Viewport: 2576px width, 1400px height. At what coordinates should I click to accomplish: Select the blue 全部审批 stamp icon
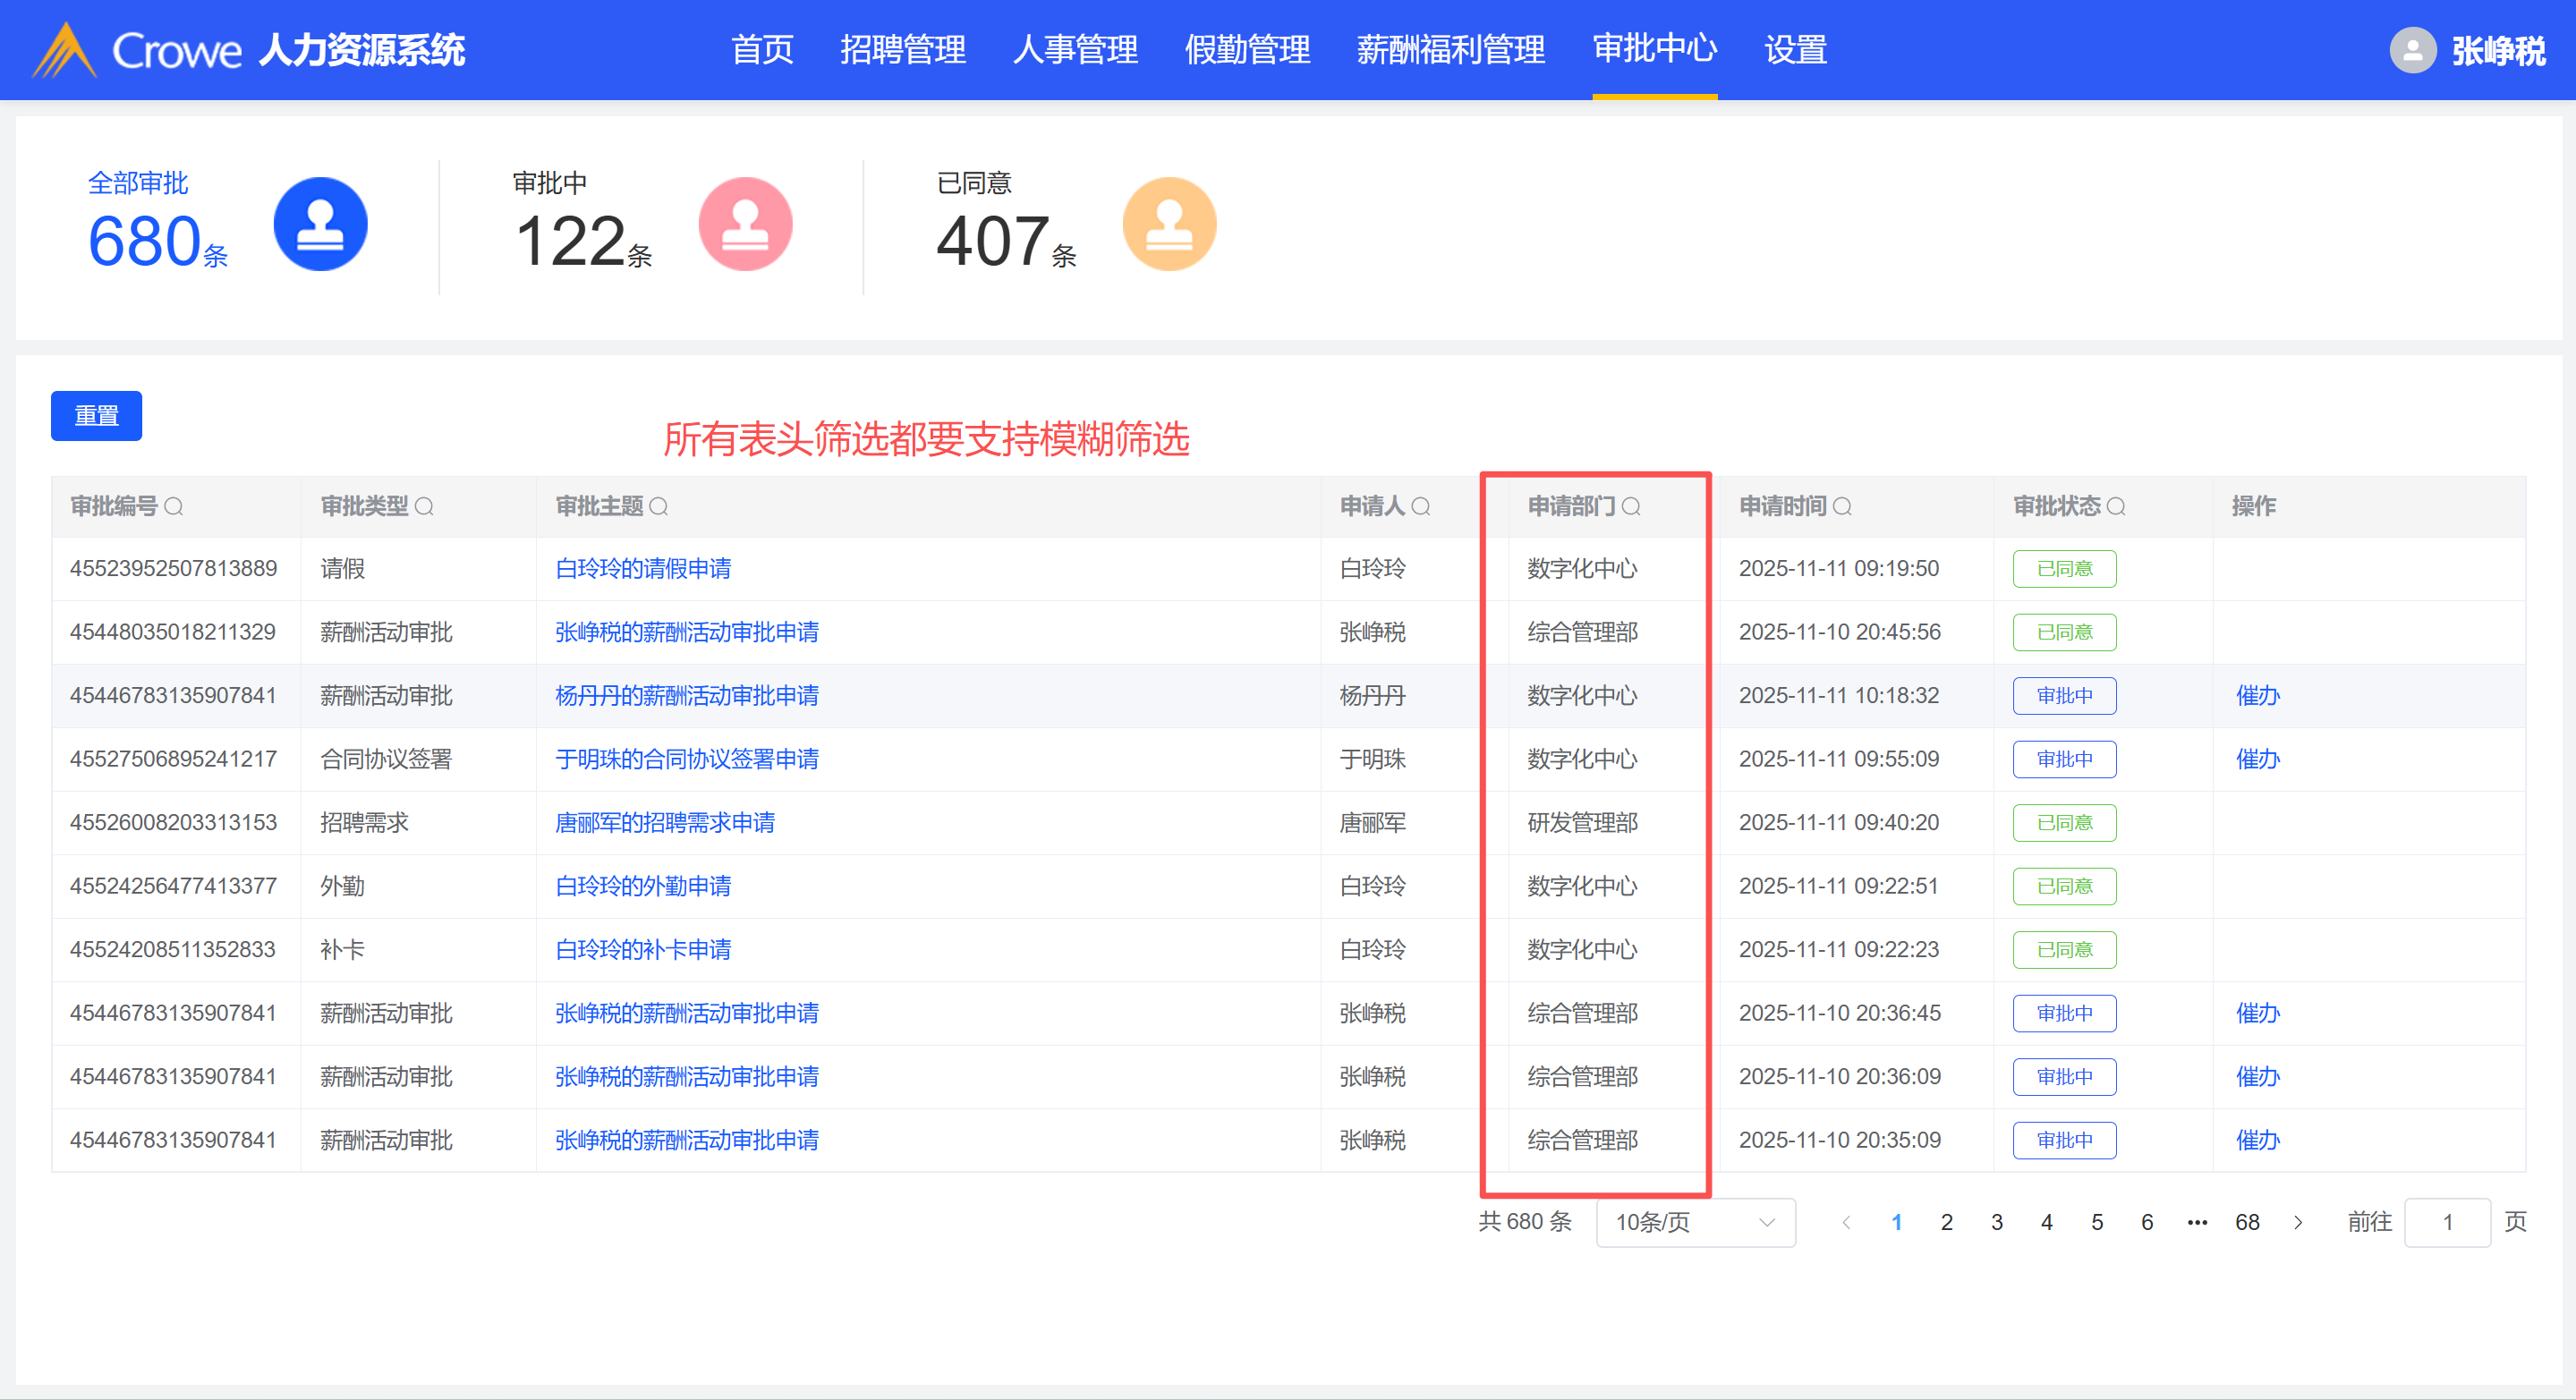pos(320,224)
